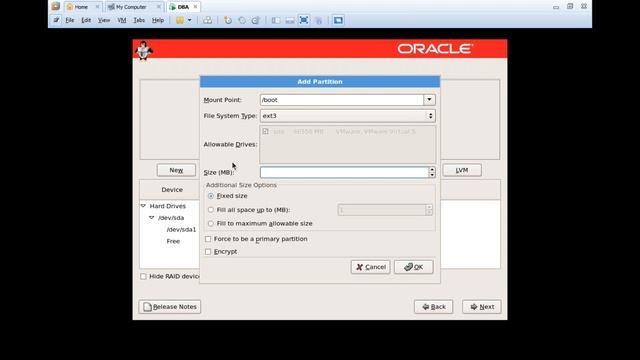Open the File menu

(70, 20)
